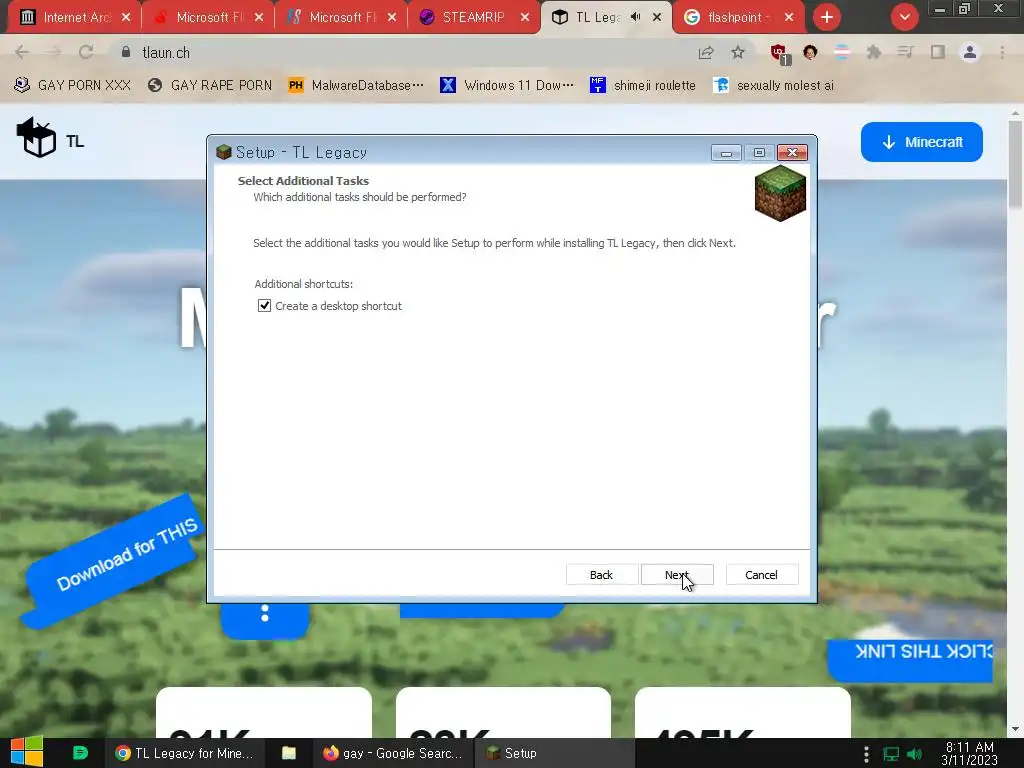Click the Back button in Setup dialog

click(601, 575)
